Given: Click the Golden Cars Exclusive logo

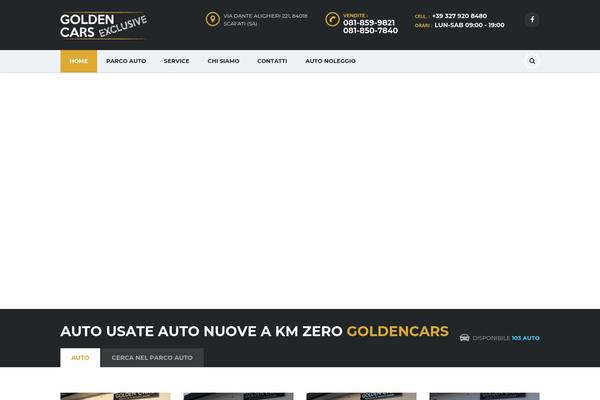Looking at the screenshot, I should click(x=103, y=25).
